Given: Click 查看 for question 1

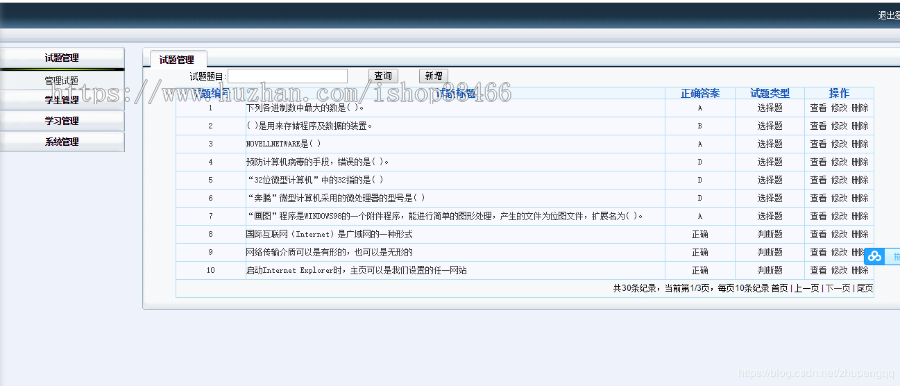Looking at the screenshot, I should pos(818,107).
